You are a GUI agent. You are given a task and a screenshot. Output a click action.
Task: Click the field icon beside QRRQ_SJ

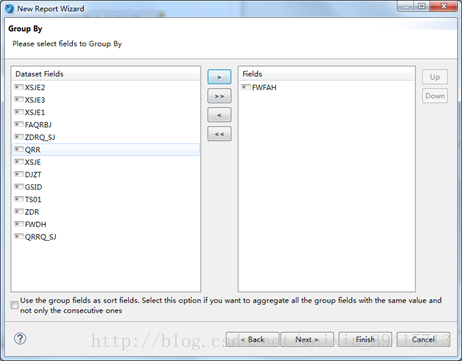[x=19, y=236]
